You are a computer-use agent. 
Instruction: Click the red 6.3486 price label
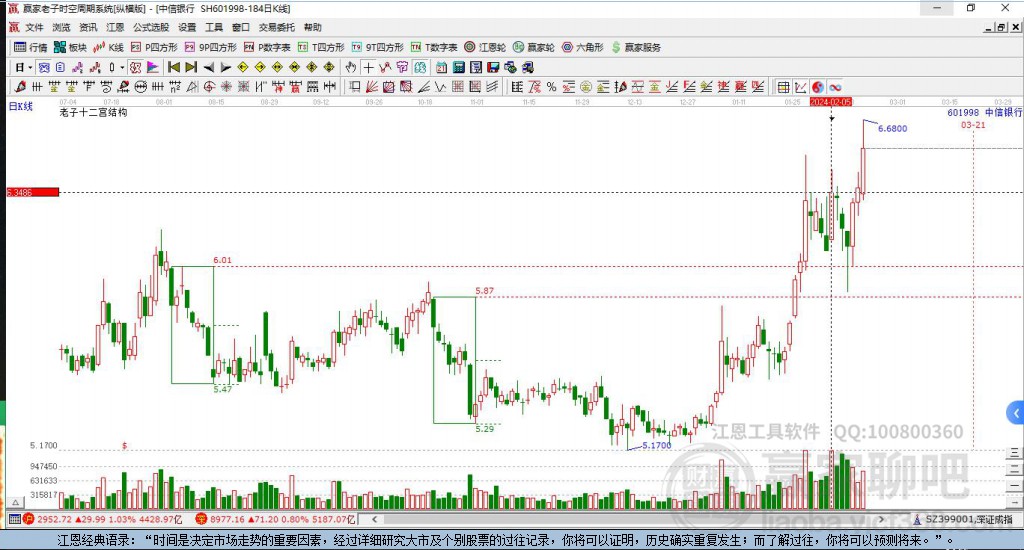(33, 192)
